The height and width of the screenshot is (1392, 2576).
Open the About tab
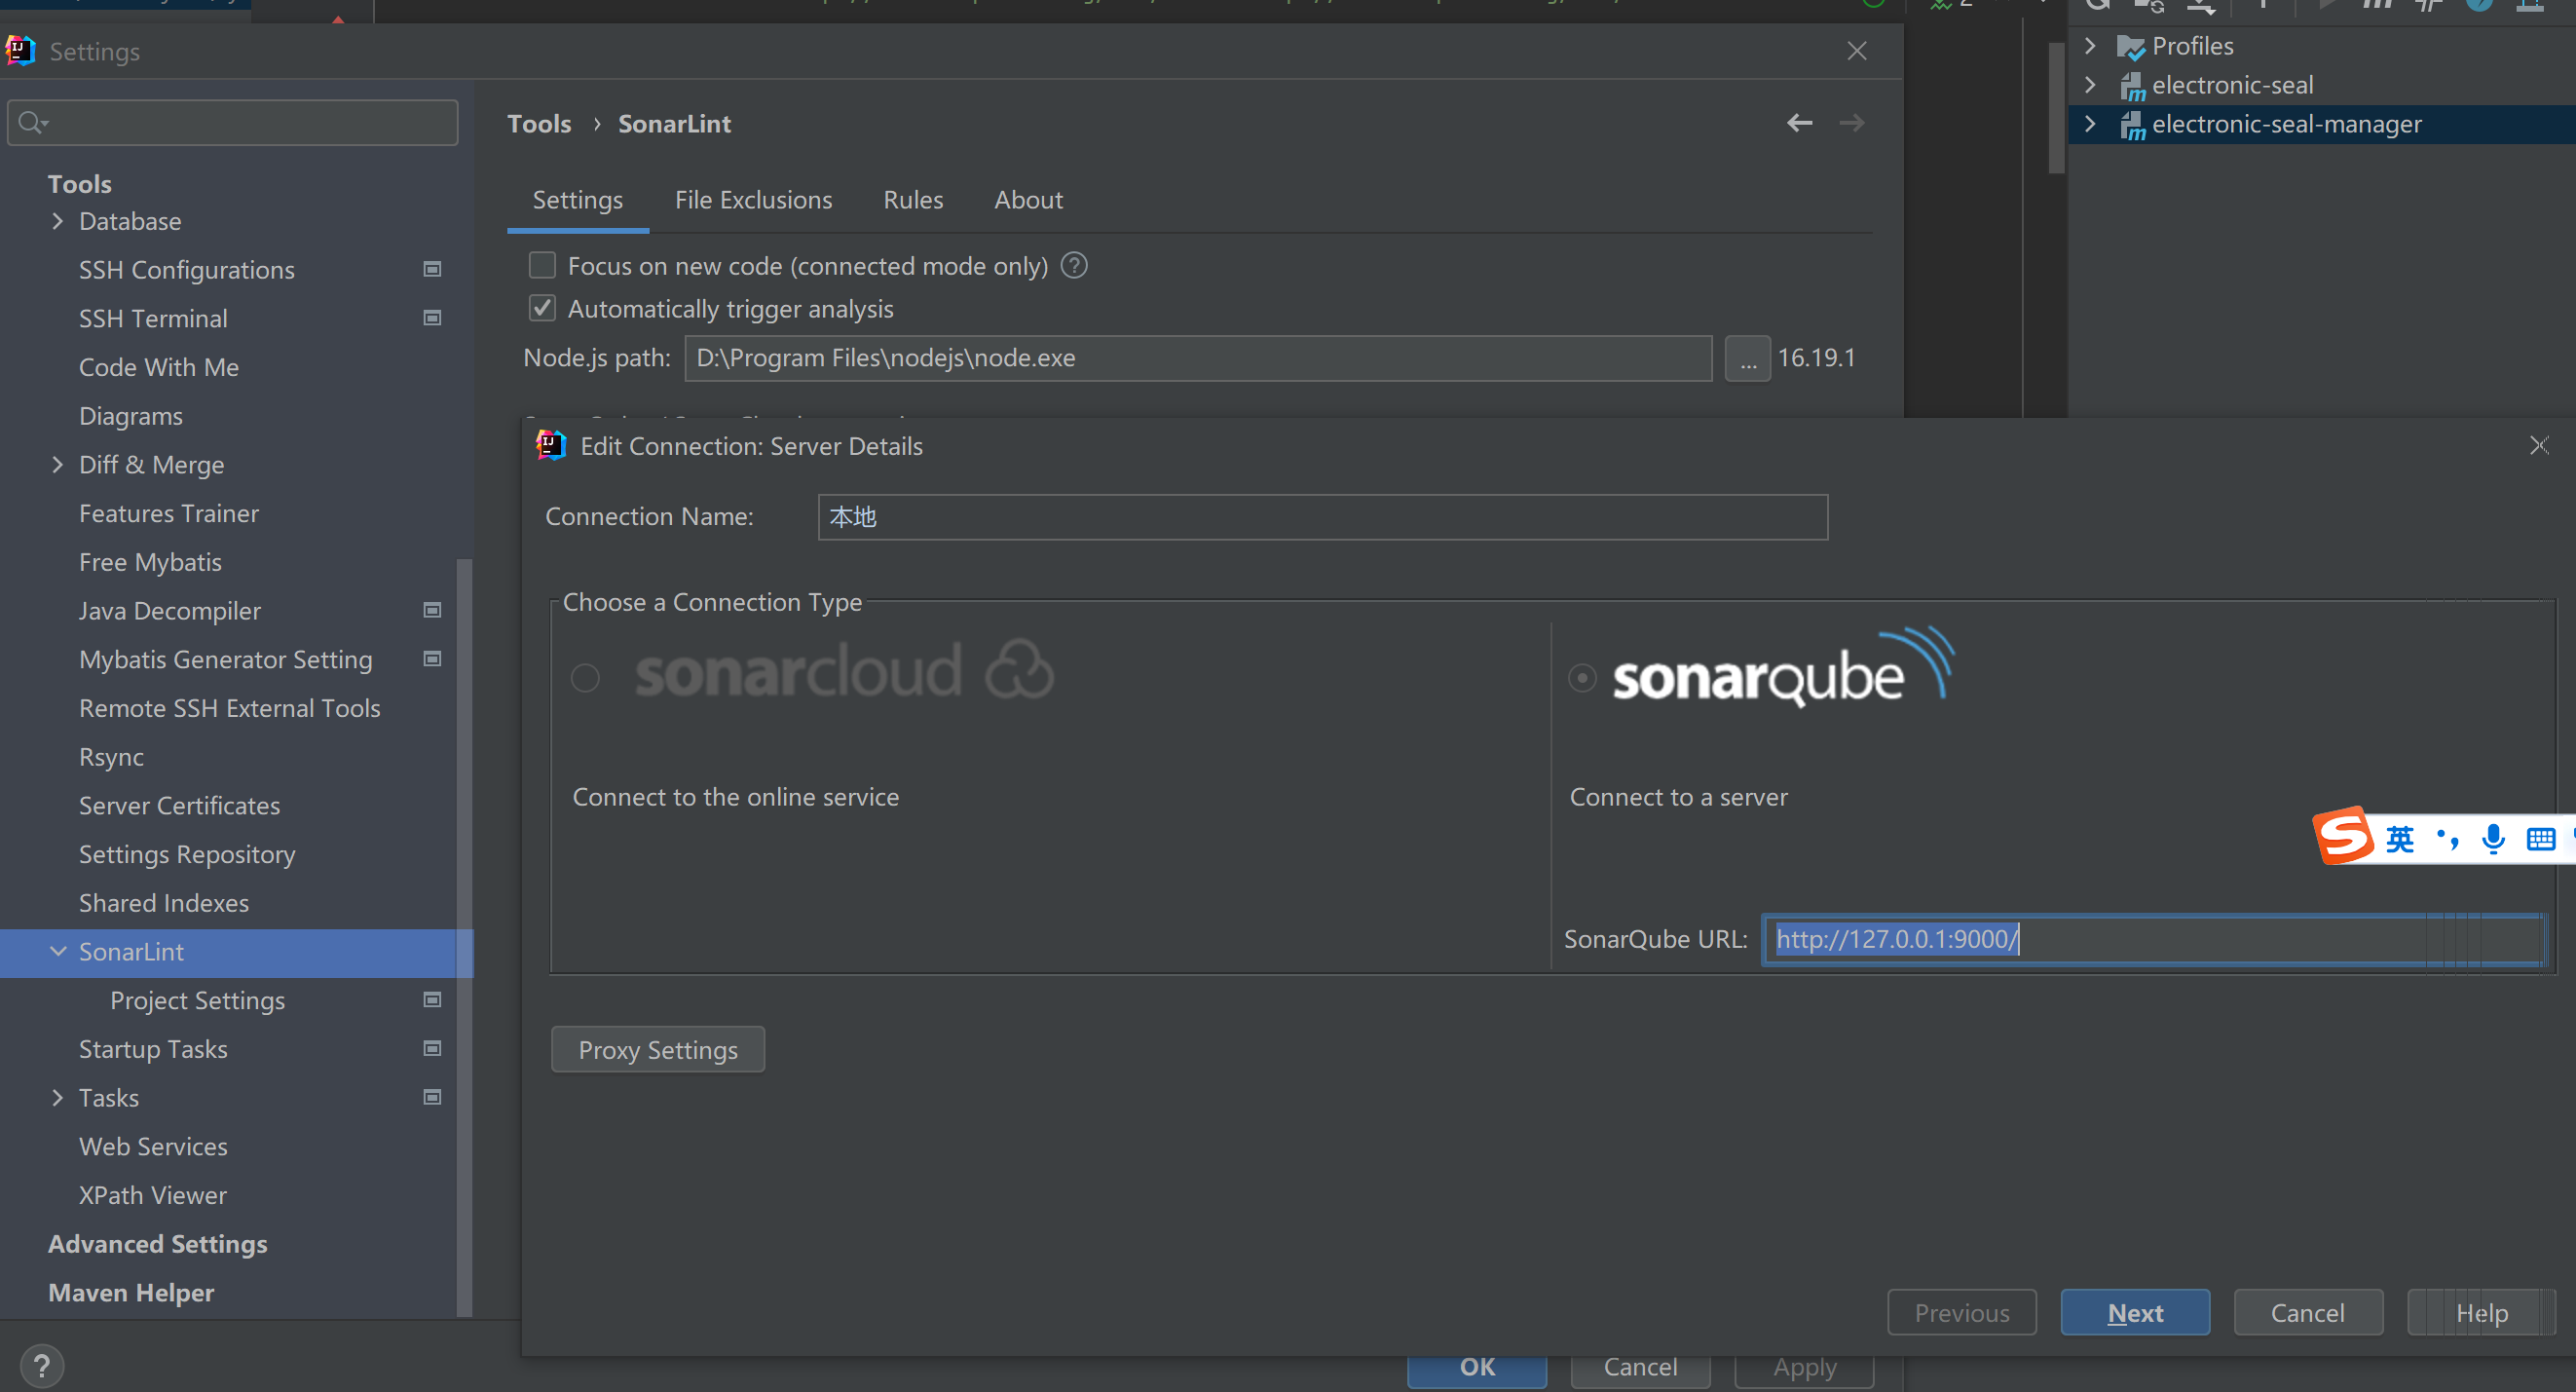[x=1028, y=200]
